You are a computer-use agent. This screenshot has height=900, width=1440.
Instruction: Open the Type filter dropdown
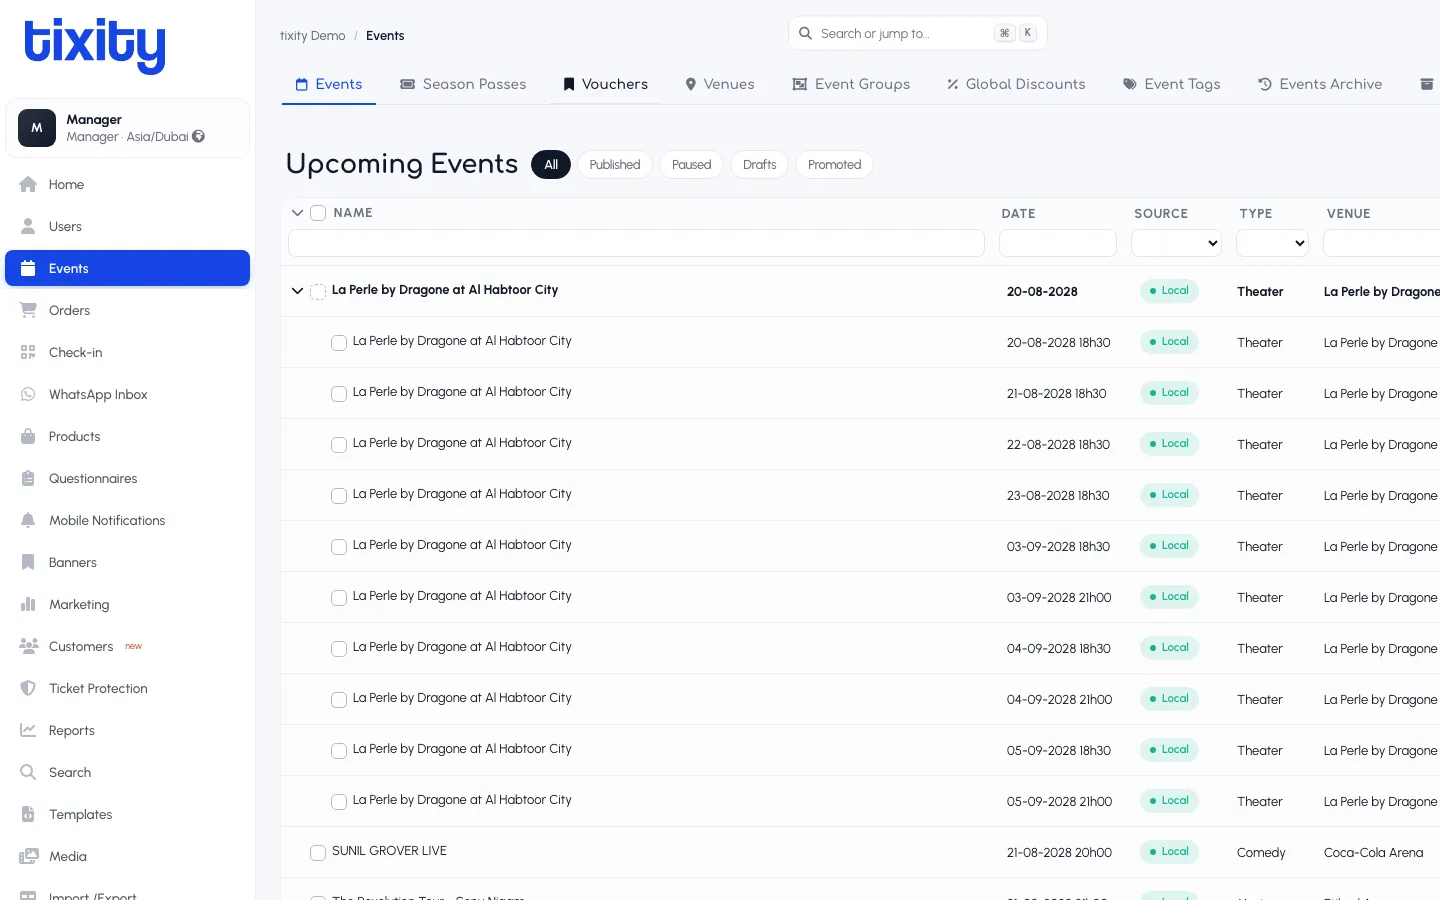coord(1272,243)
